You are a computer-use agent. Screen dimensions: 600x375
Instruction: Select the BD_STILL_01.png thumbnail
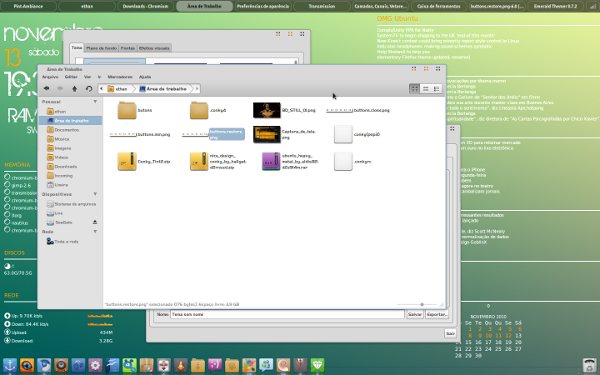[x=267, y=110]
